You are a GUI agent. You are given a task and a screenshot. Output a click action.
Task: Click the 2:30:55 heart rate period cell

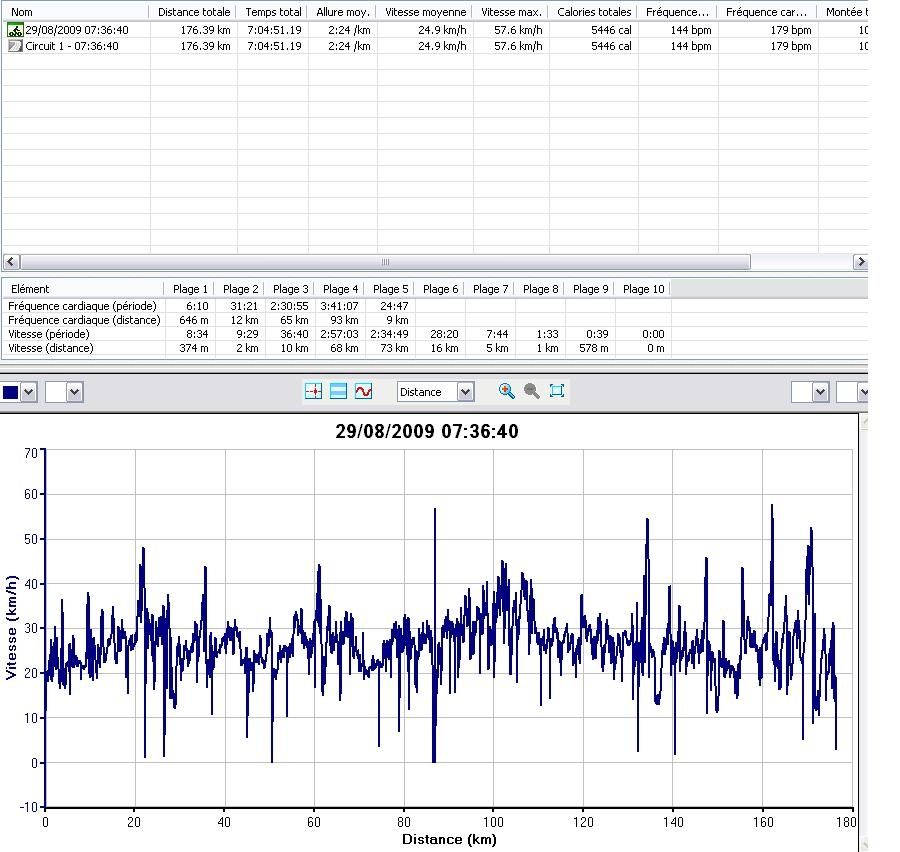click(289, 306)
